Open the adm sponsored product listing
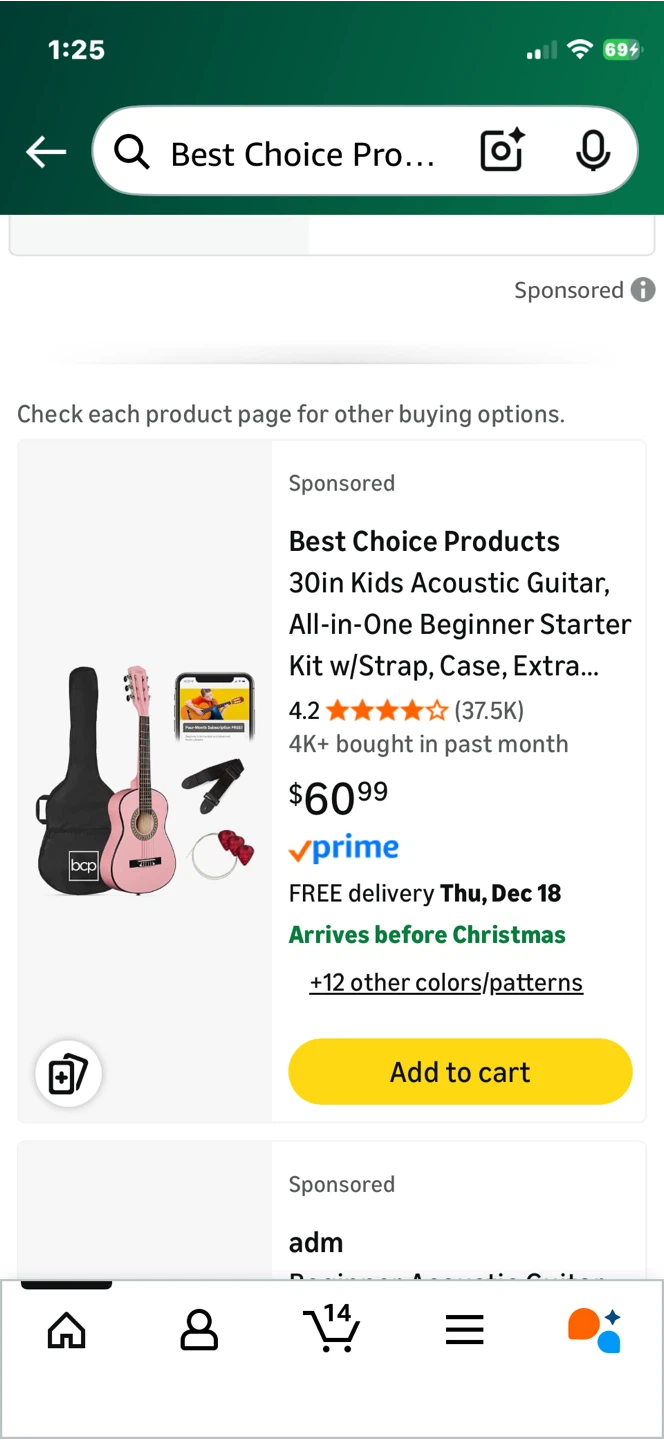The height and width of the screenshot is (1440, 664). click(316, 1243)
